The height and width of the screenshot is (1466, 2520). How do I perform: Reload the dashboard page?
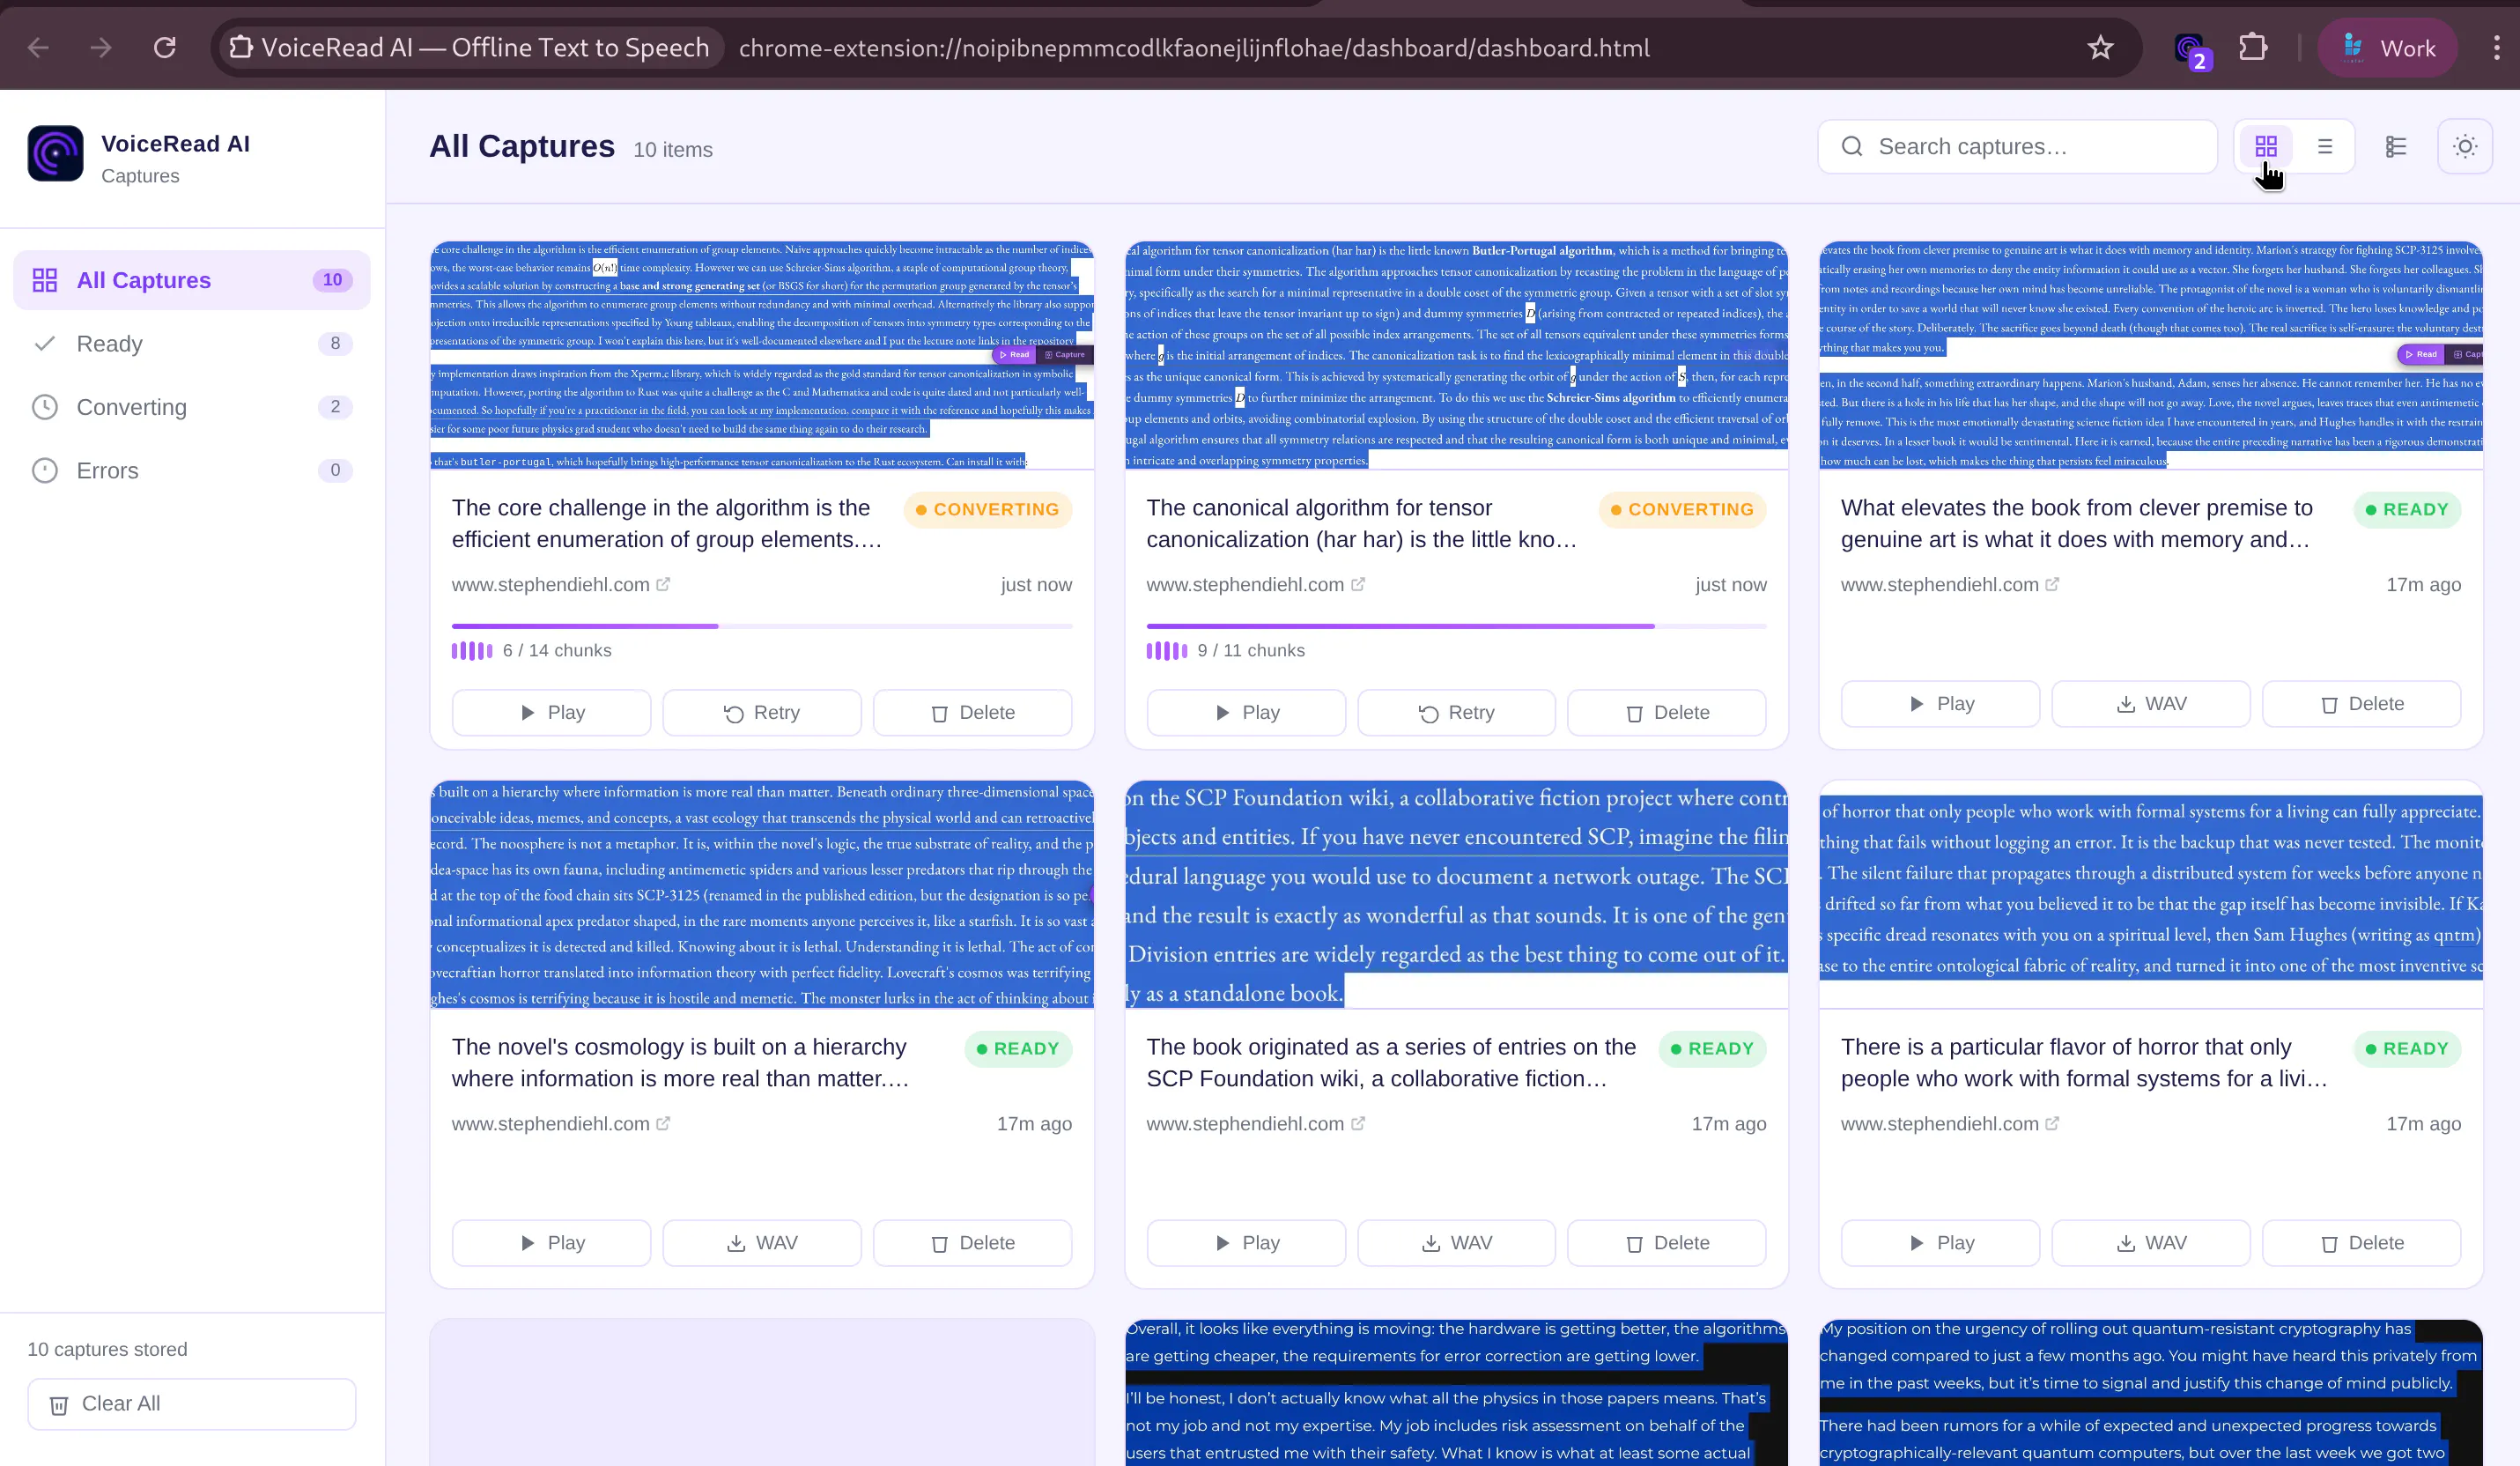coord(165,47)
